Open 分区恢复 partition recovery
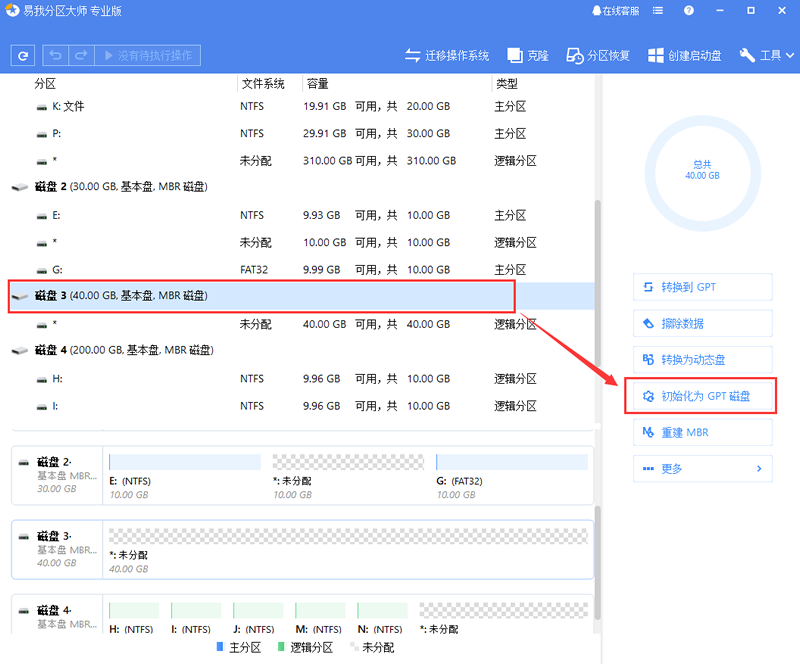The image size is (800, 664). 601,55
